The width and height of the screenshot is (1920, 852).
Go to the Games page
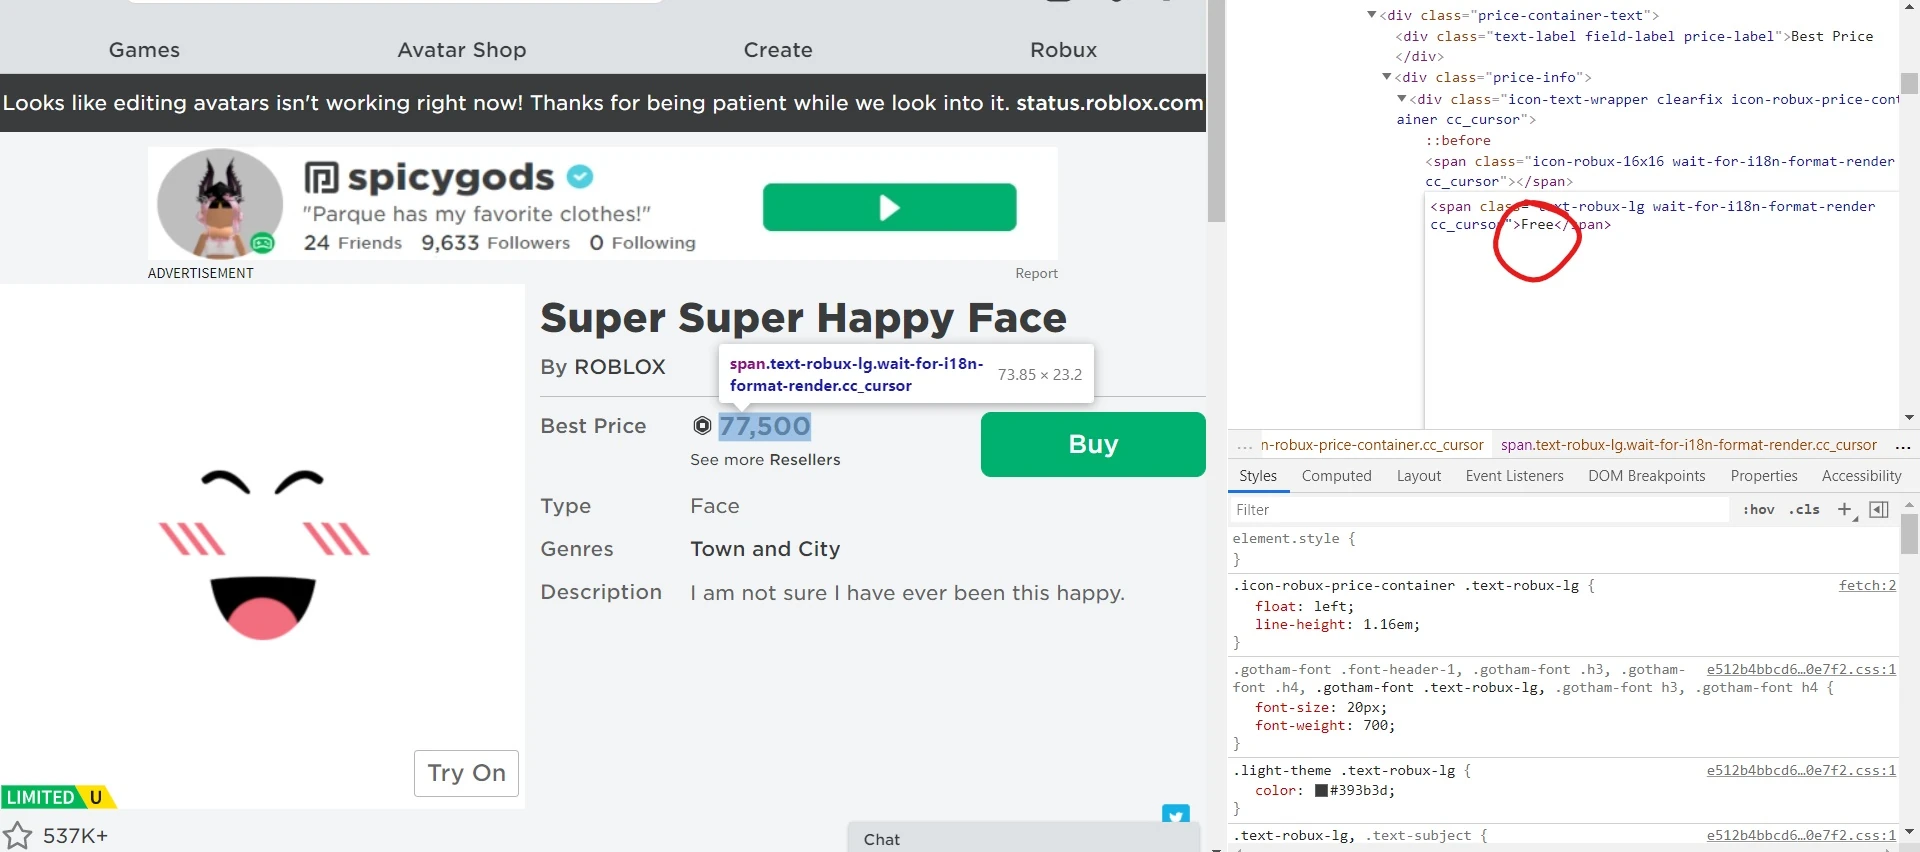[x=144, y=50]
